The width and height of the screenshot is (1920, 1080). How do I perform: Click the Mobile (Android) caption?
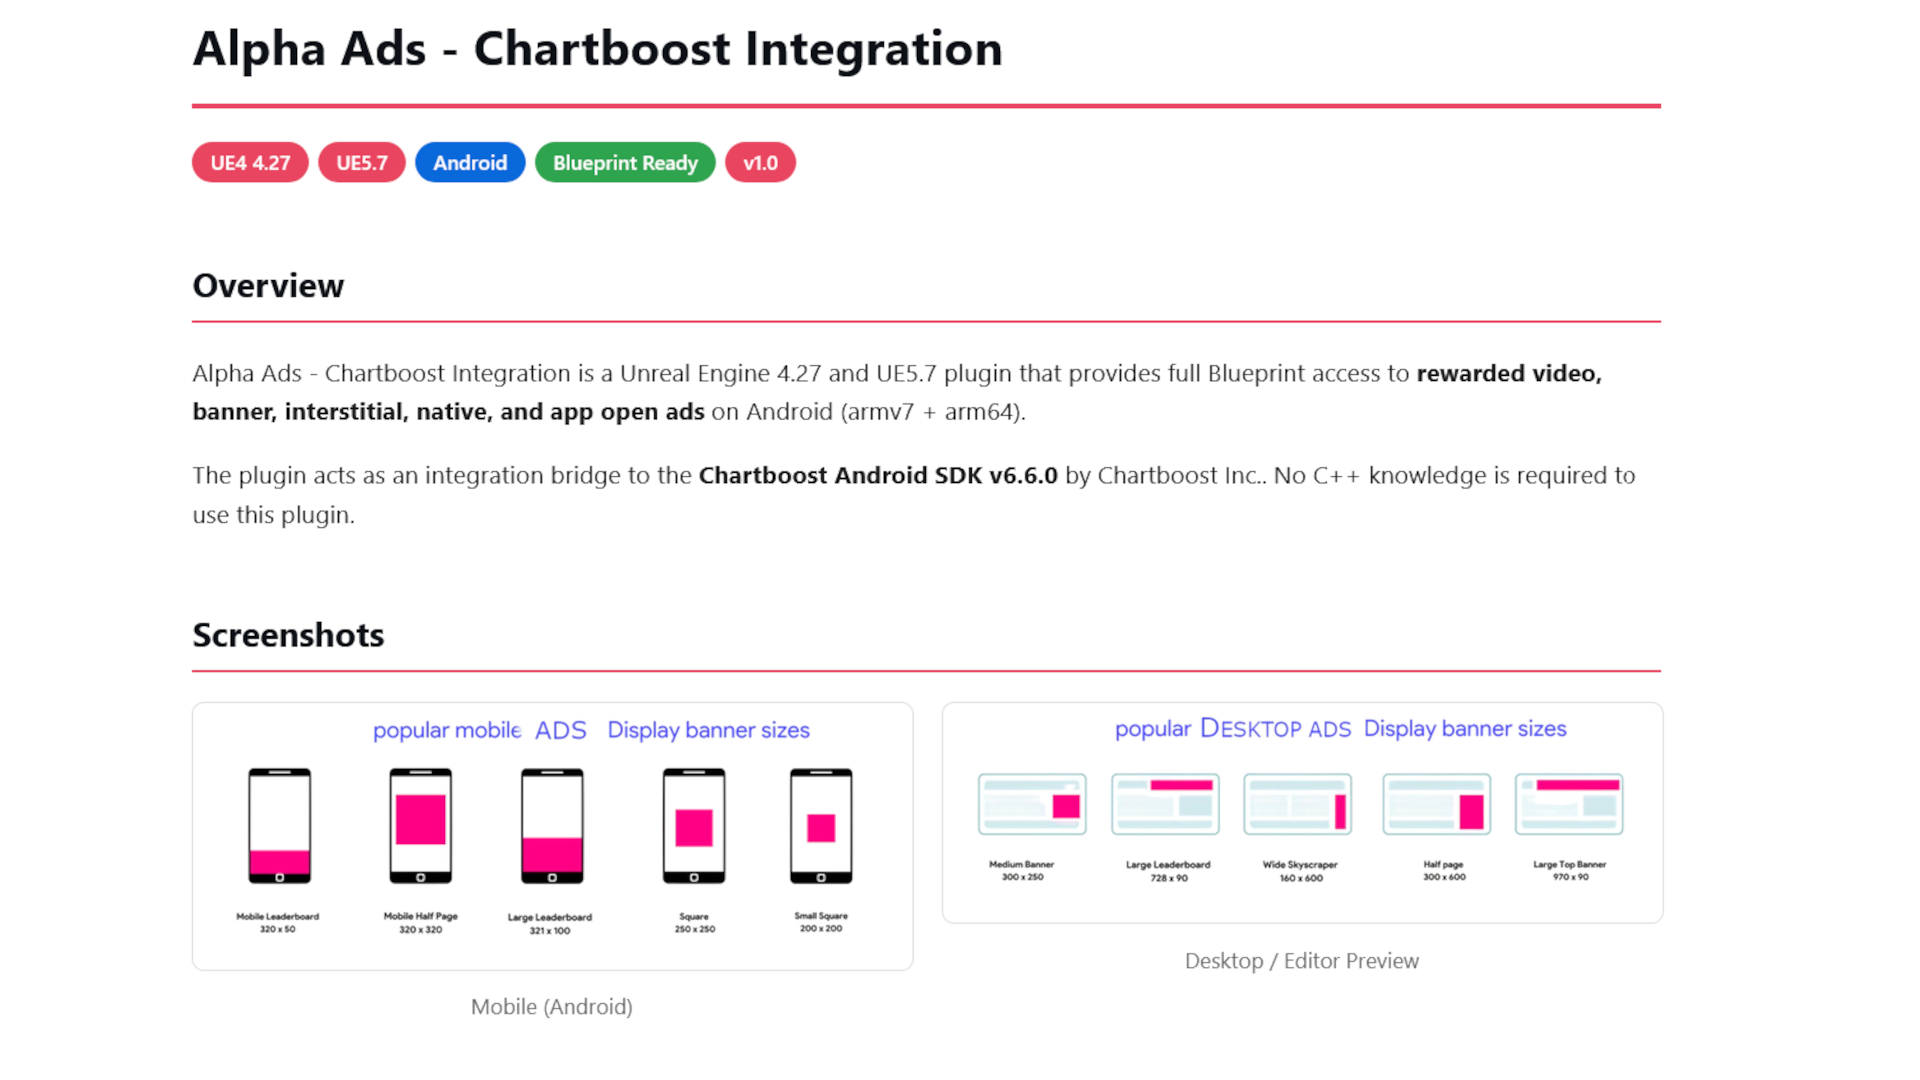pyautogui.click(x=552, y=1007)
